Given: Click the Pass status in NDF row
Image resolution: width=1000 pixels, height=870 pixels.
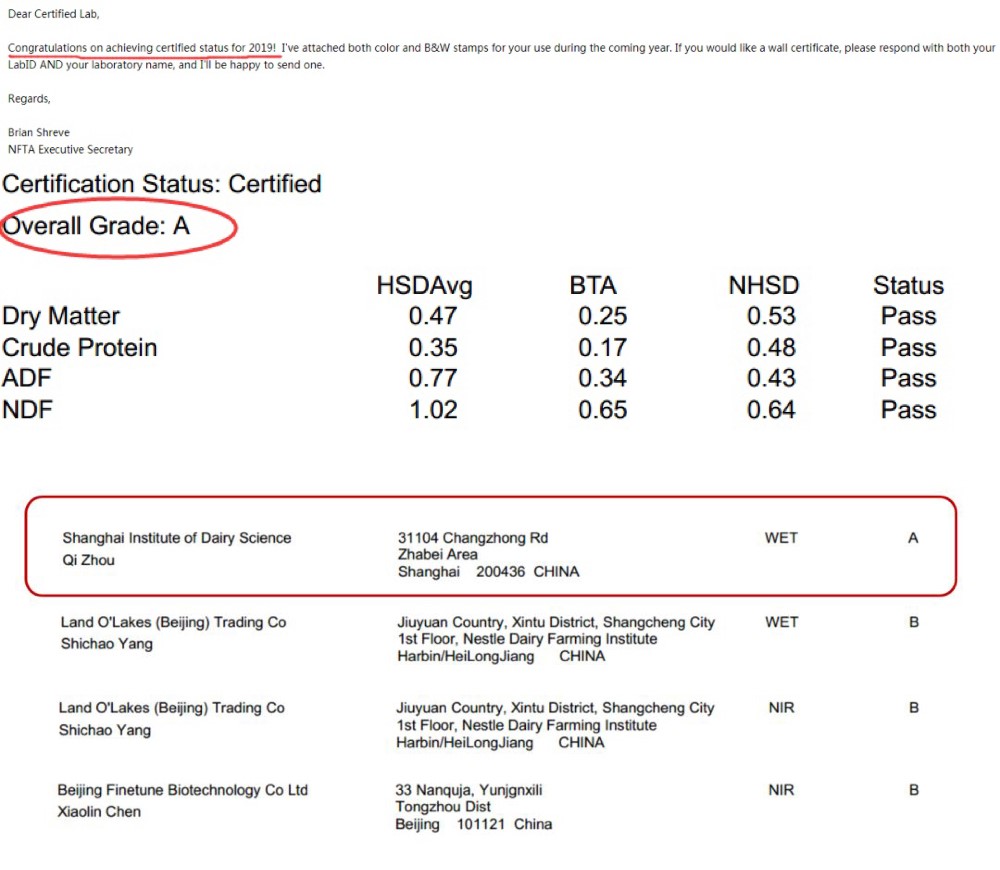Looking at the screenshot, I should coord(908,410).
